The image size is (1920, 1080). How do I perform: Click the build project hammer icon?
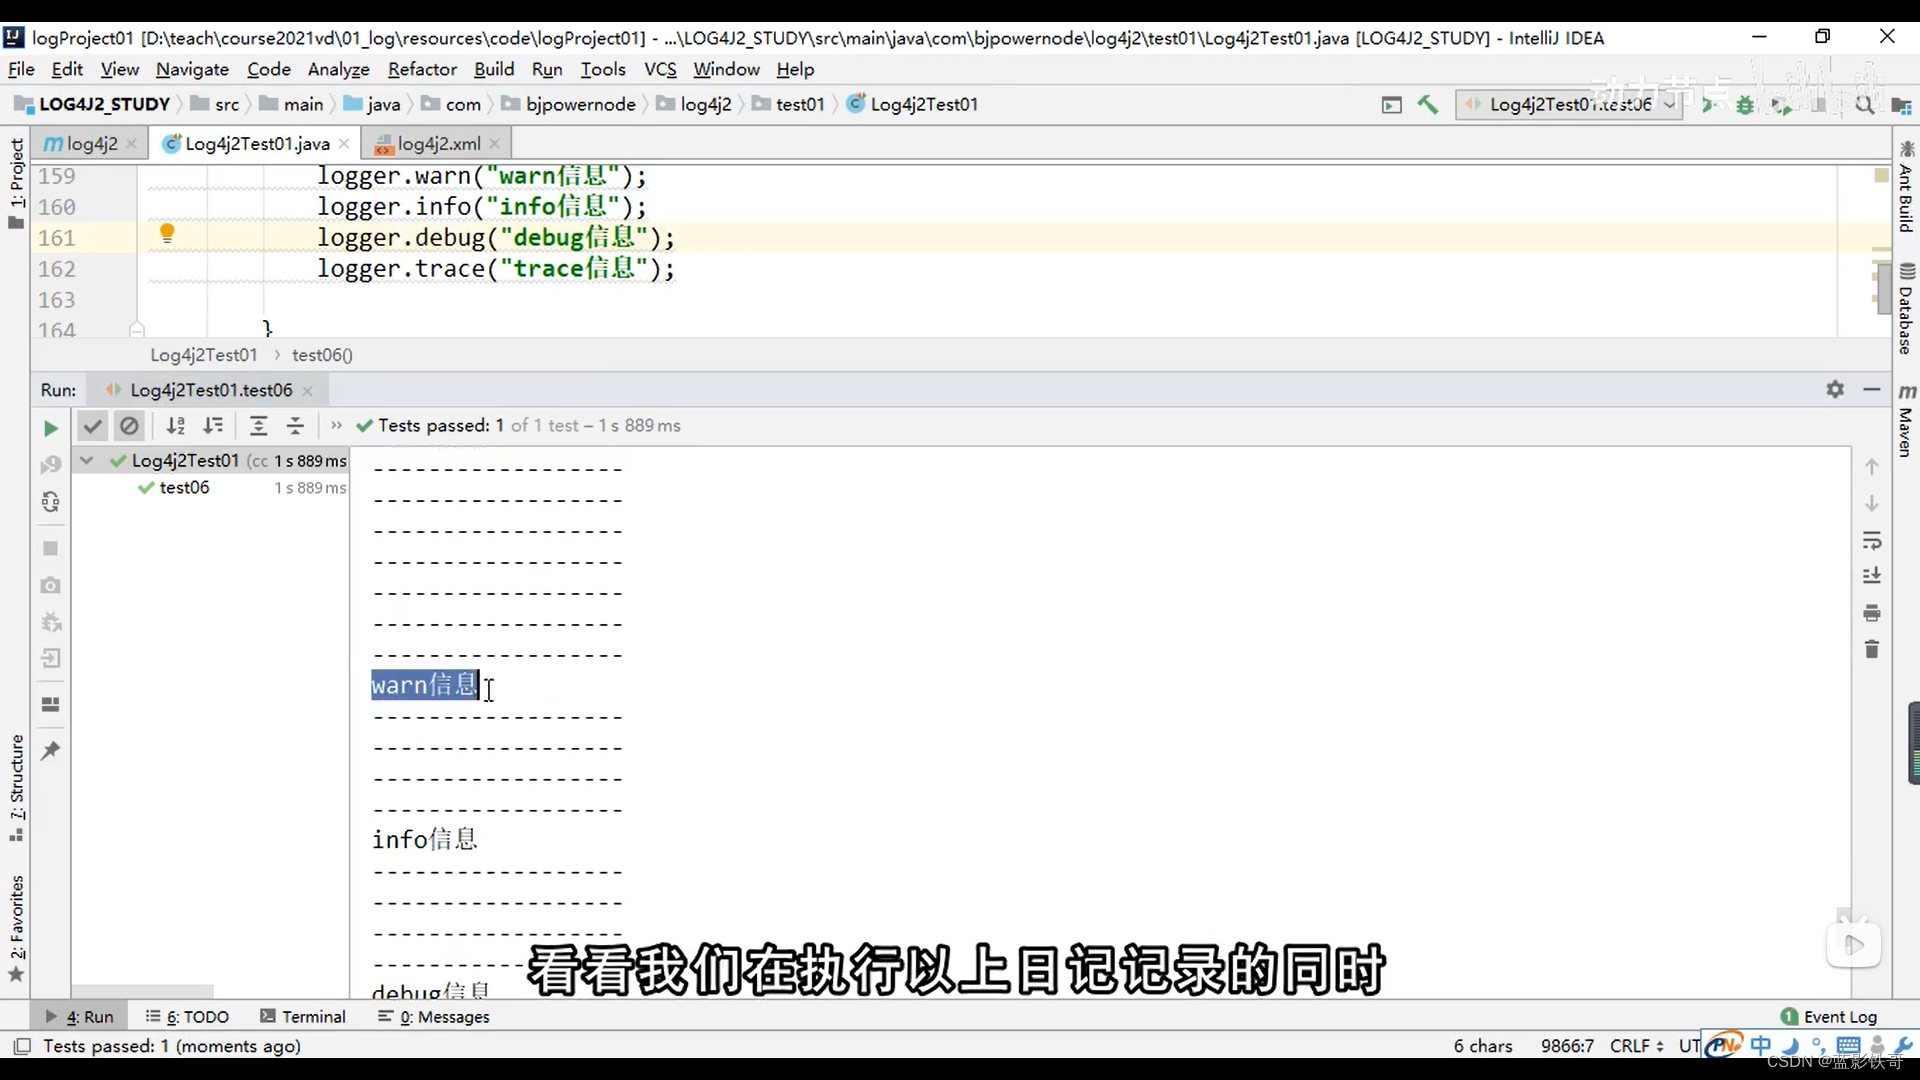pos(1428,104)
